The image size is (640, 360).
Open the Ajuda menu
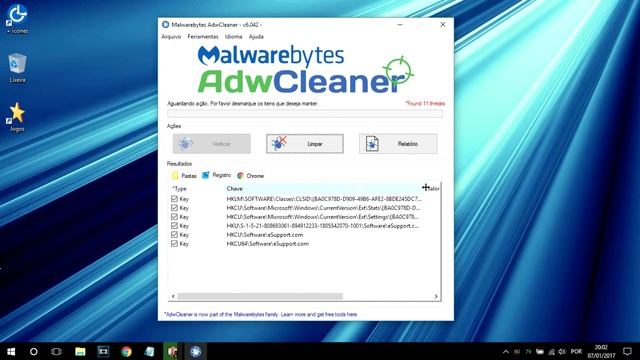click(256, 37)
